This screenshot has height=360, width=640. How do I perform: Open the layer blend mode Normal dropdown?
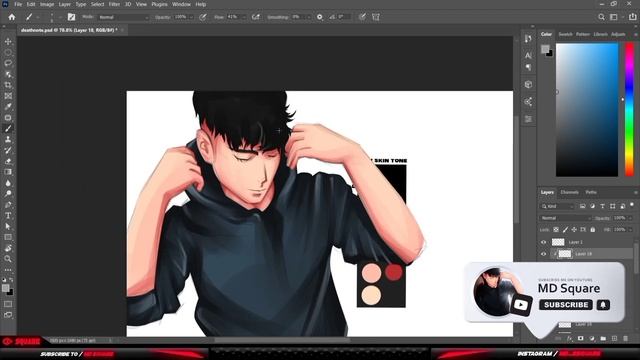(565, 218)
